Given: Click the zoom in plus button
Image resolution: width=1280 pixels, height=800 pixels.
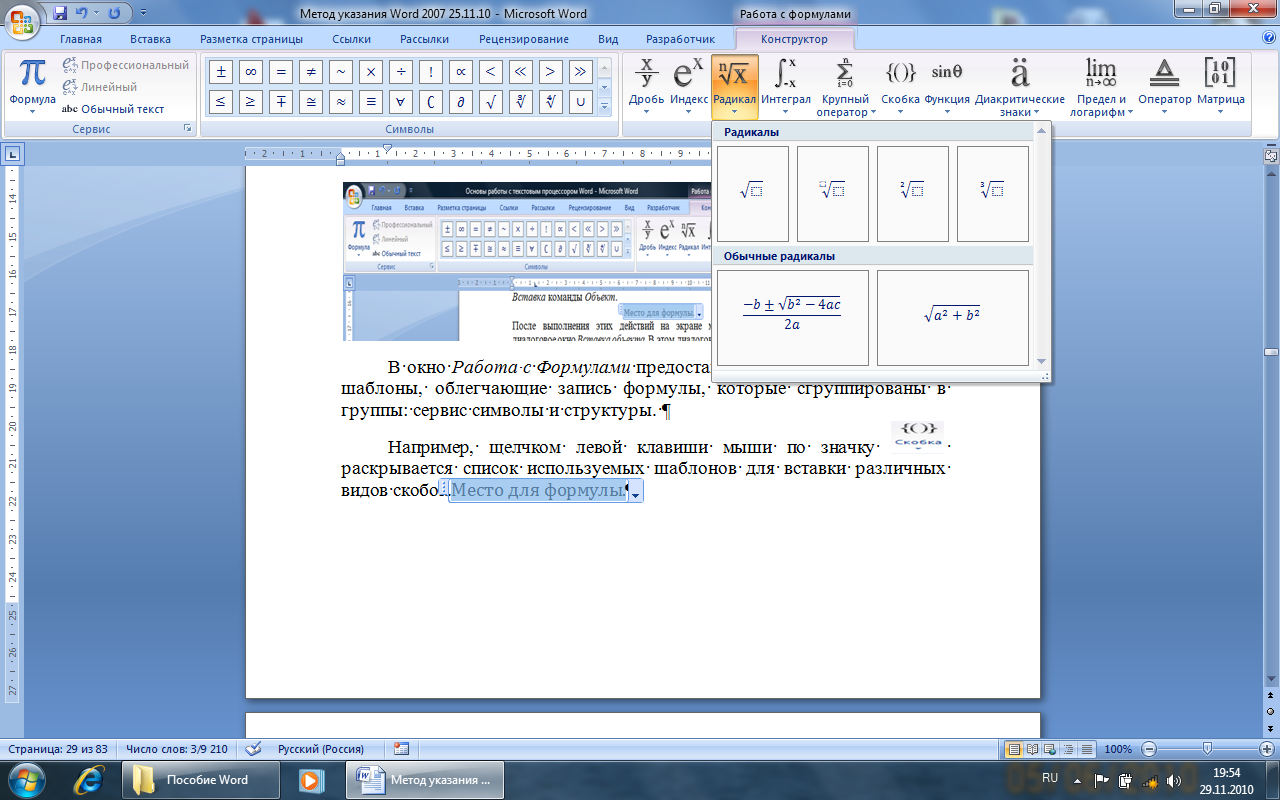Looking at the screenshot, I should pos(1267,749).
